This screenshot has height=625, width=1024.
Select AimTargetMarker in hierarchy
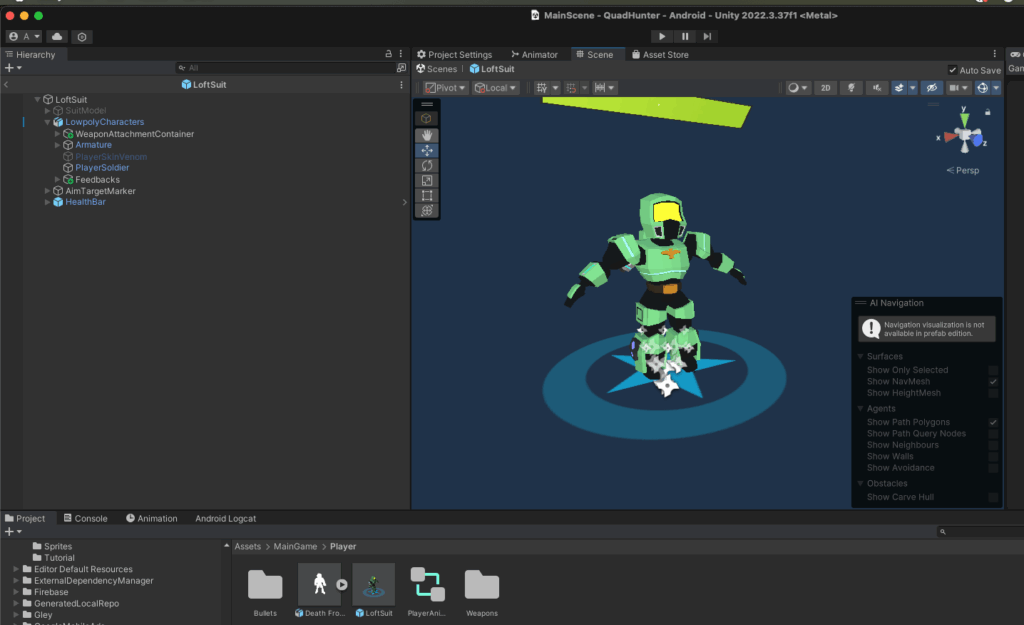[x=100, y=191]
